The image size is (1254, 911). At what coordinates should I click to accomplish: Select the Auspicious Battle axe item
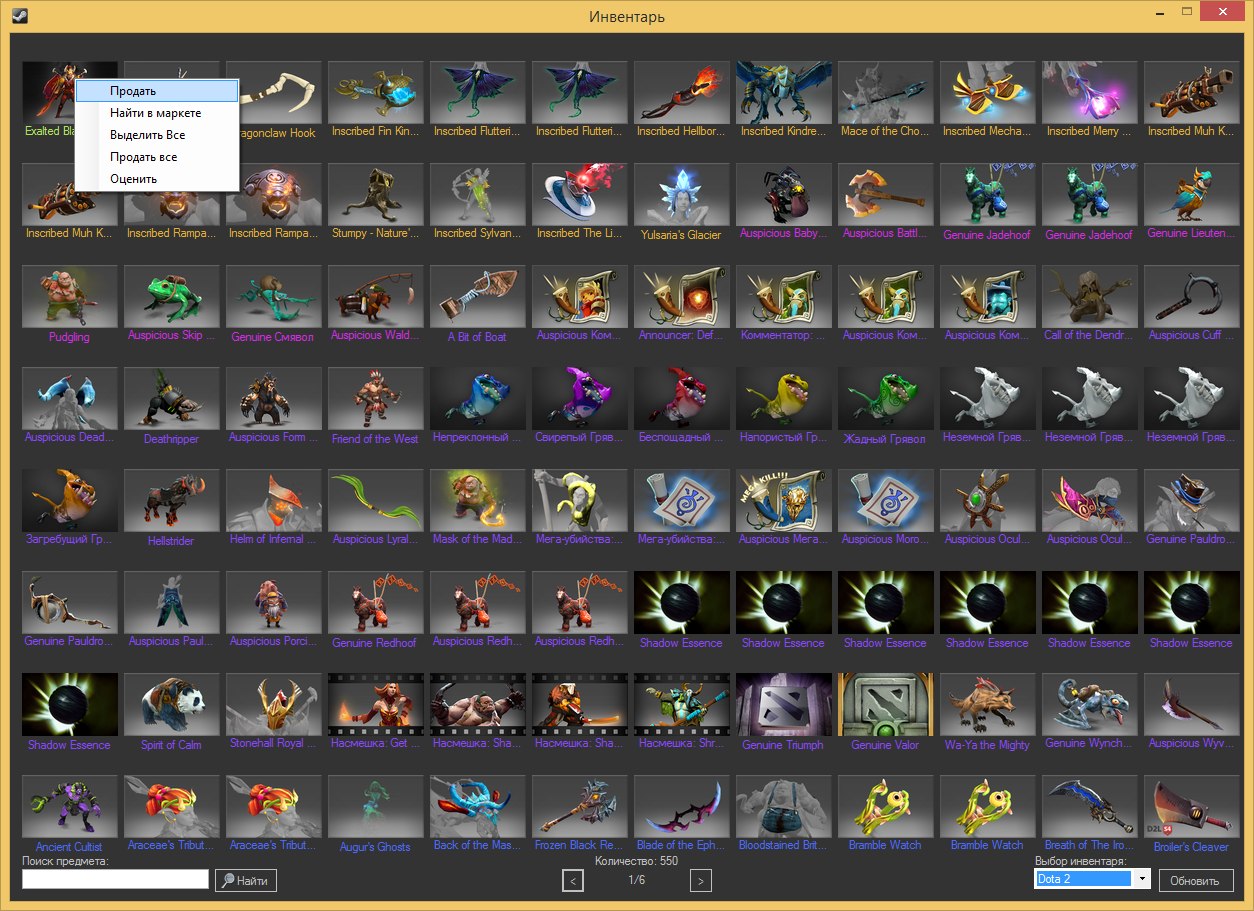[x=886, y=195]
